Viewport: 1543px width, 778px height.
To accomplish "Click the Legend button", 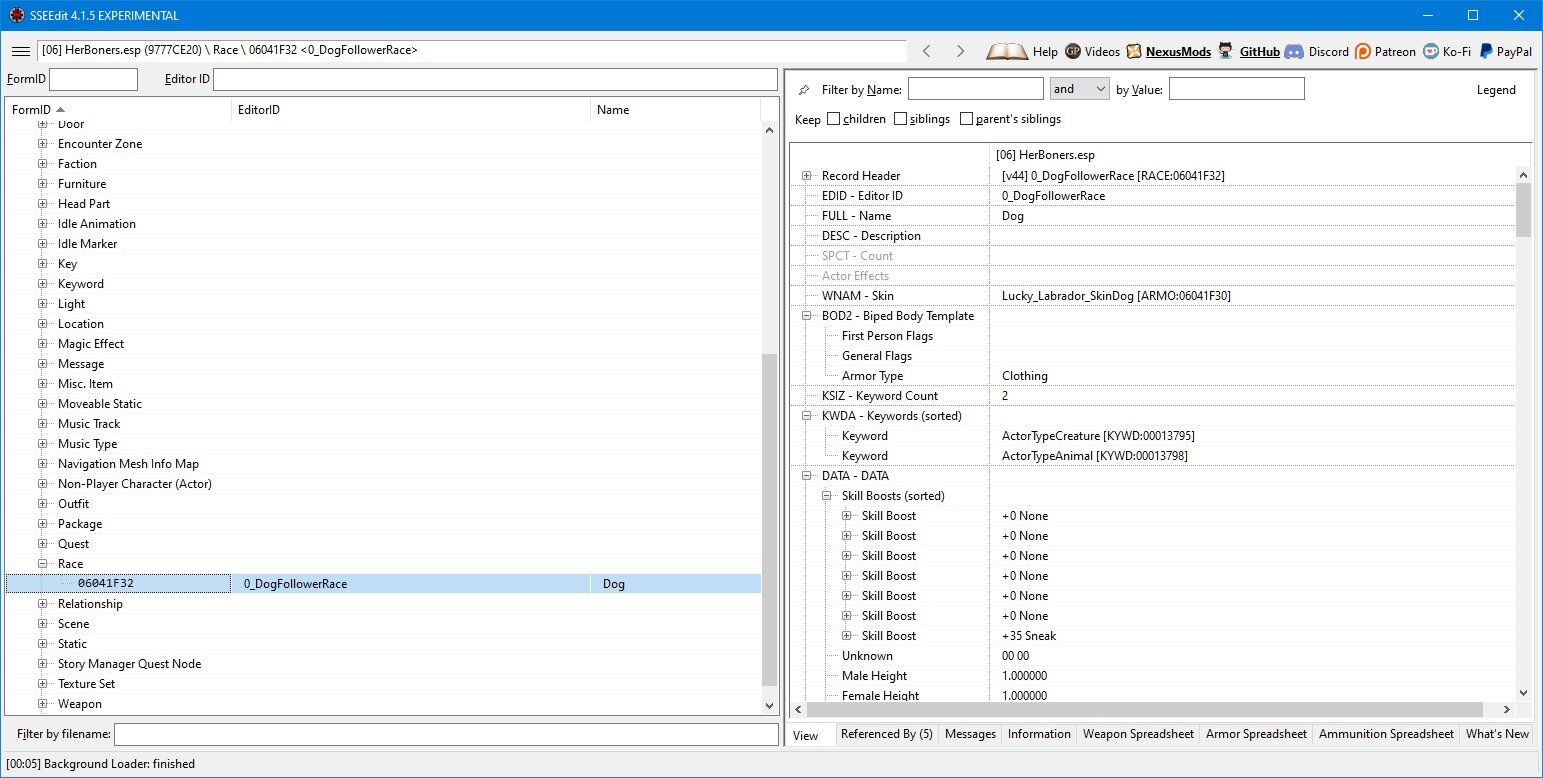I will click(1496, 90).
